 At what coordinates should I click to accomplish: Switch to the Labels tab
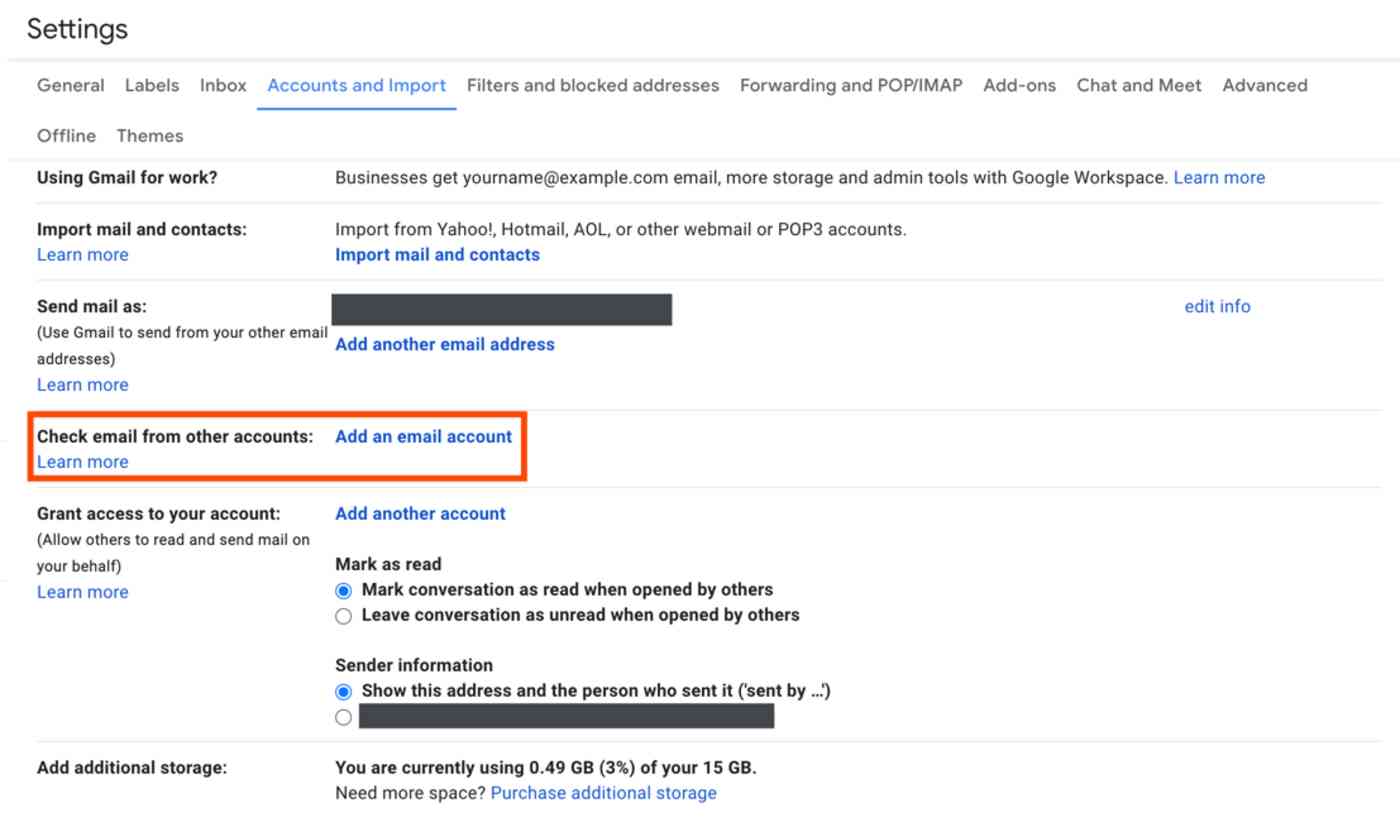click(152, 85)
